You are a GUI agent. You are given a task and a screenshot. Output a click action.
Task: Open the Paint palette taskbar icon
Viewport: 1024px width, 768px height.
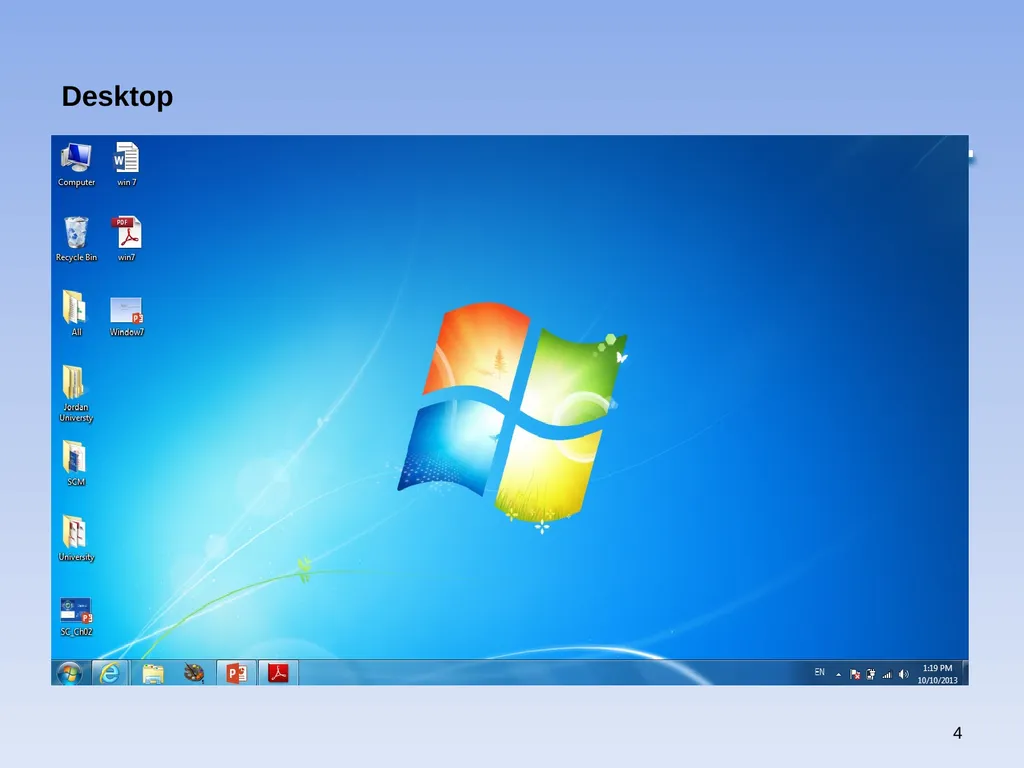[x=194, y=673]
